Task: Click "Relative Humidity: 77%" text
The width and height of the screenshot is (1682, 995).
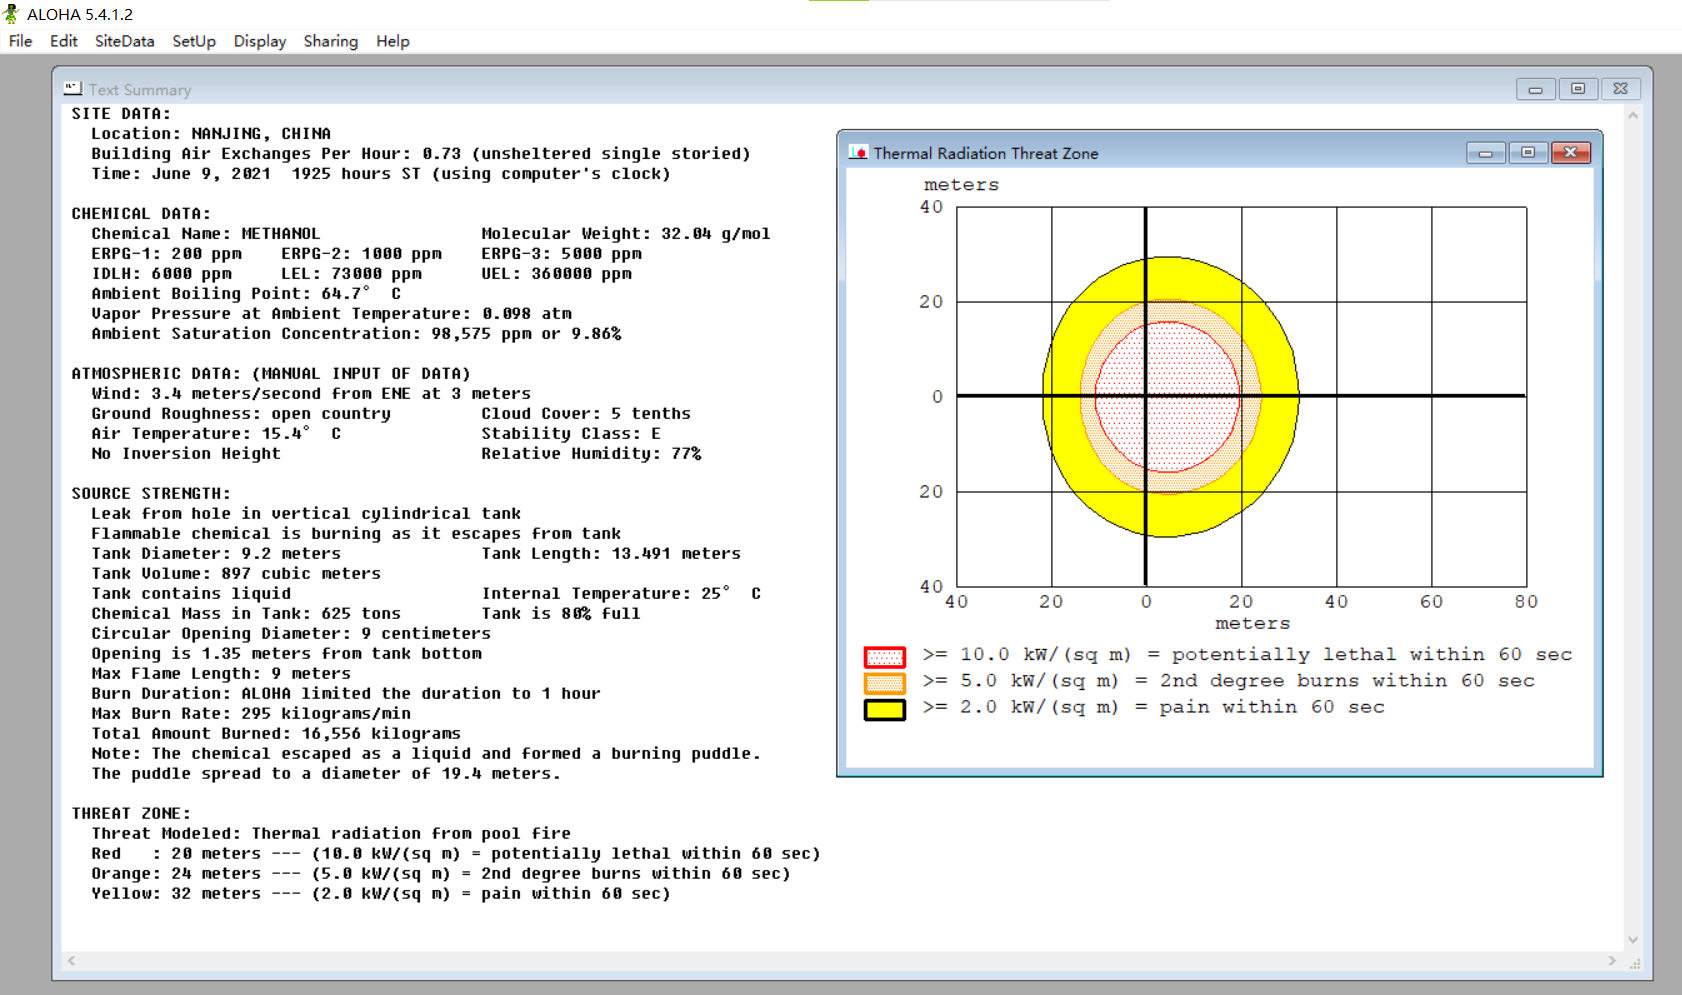Action: pos(591,454)
